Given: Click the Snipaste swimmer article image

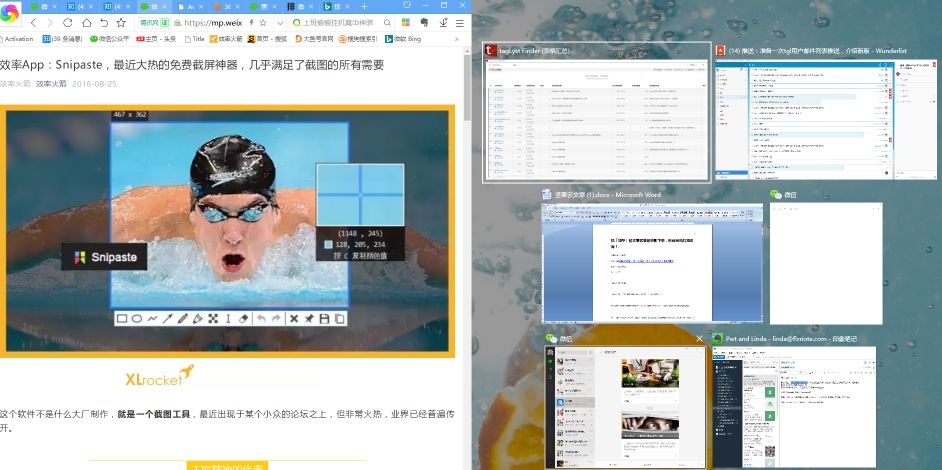Looking at the screenshot, I should tap(227, 231).
